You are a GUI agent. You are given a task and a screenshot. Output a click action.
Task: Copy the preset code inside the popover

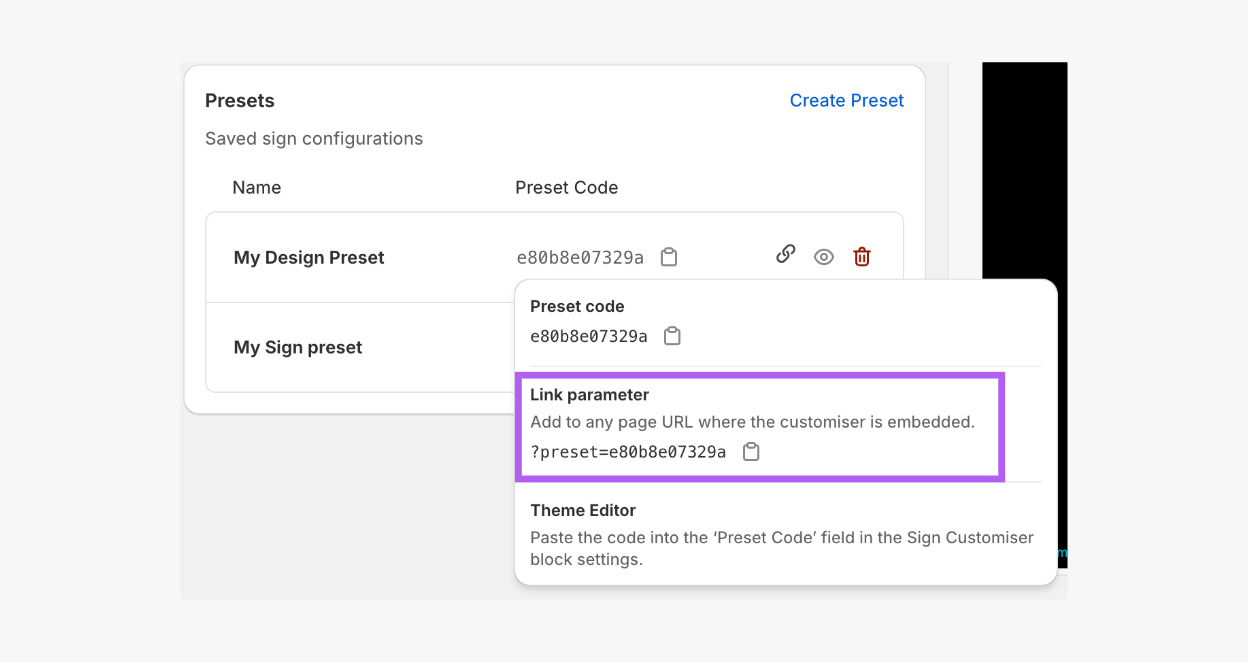pos(673,336)
